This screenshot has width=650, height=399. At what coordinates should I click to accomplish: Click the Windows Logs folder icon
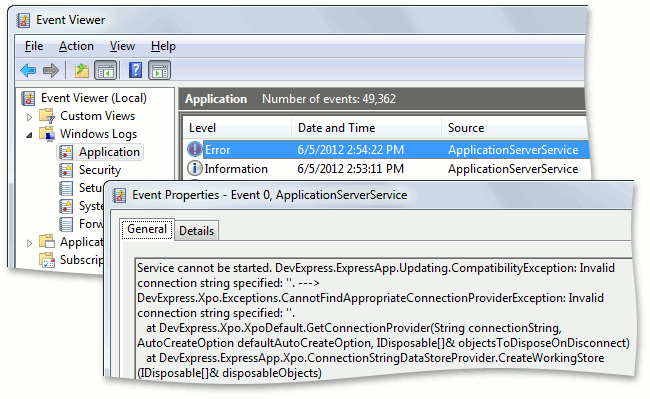point(47,134)
